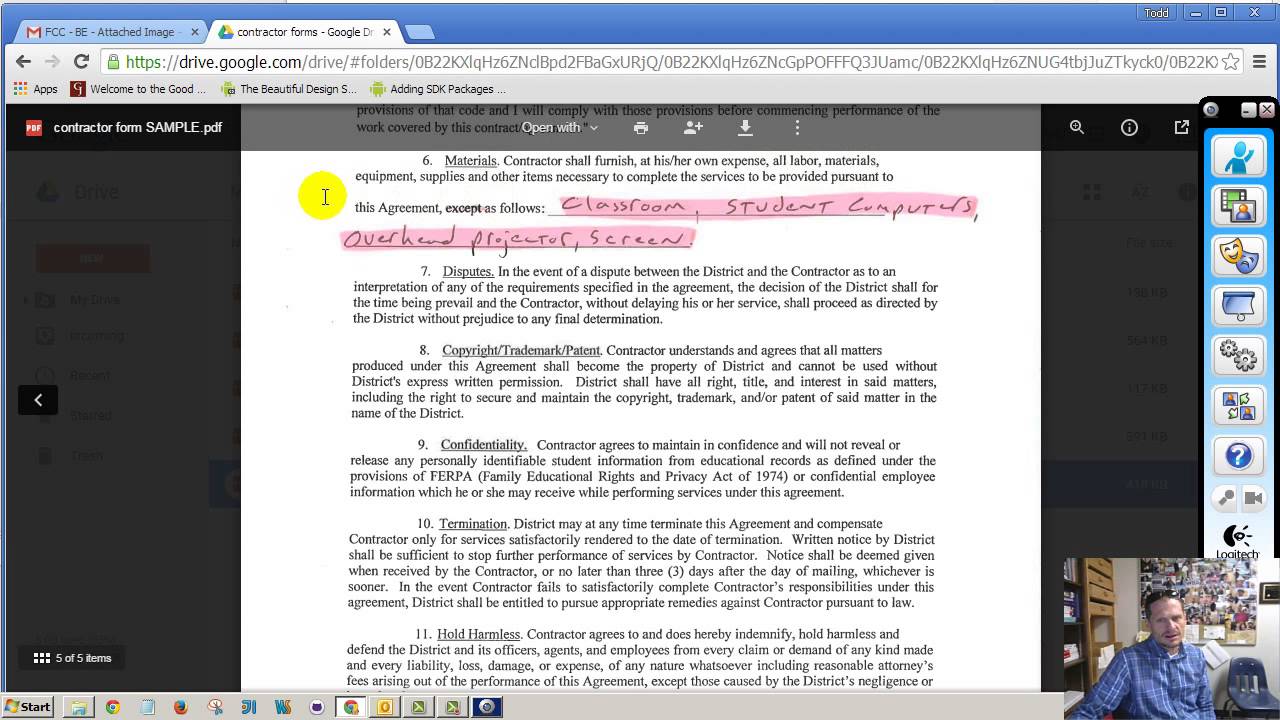Image resolution: width=1280 pixels, height=720 pixels.
Task: Close the FCC - BE tab
Action: tap(195, 32)
